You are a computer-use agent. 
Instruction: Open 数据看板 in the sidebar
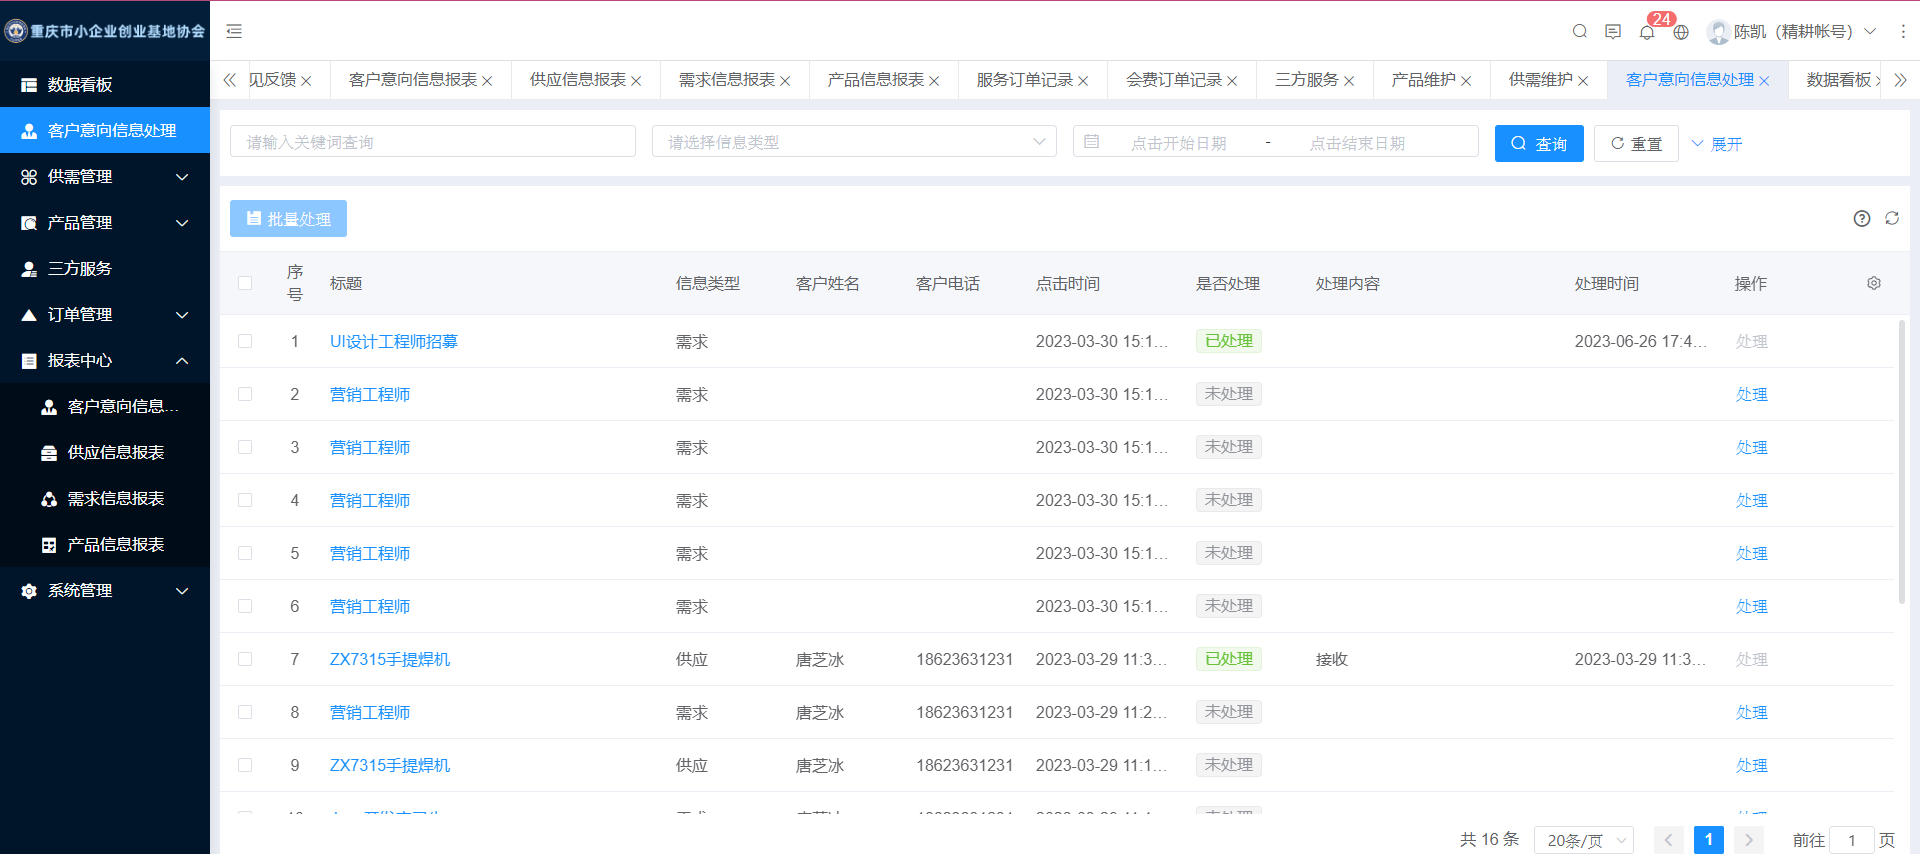[x=105, y=85]
